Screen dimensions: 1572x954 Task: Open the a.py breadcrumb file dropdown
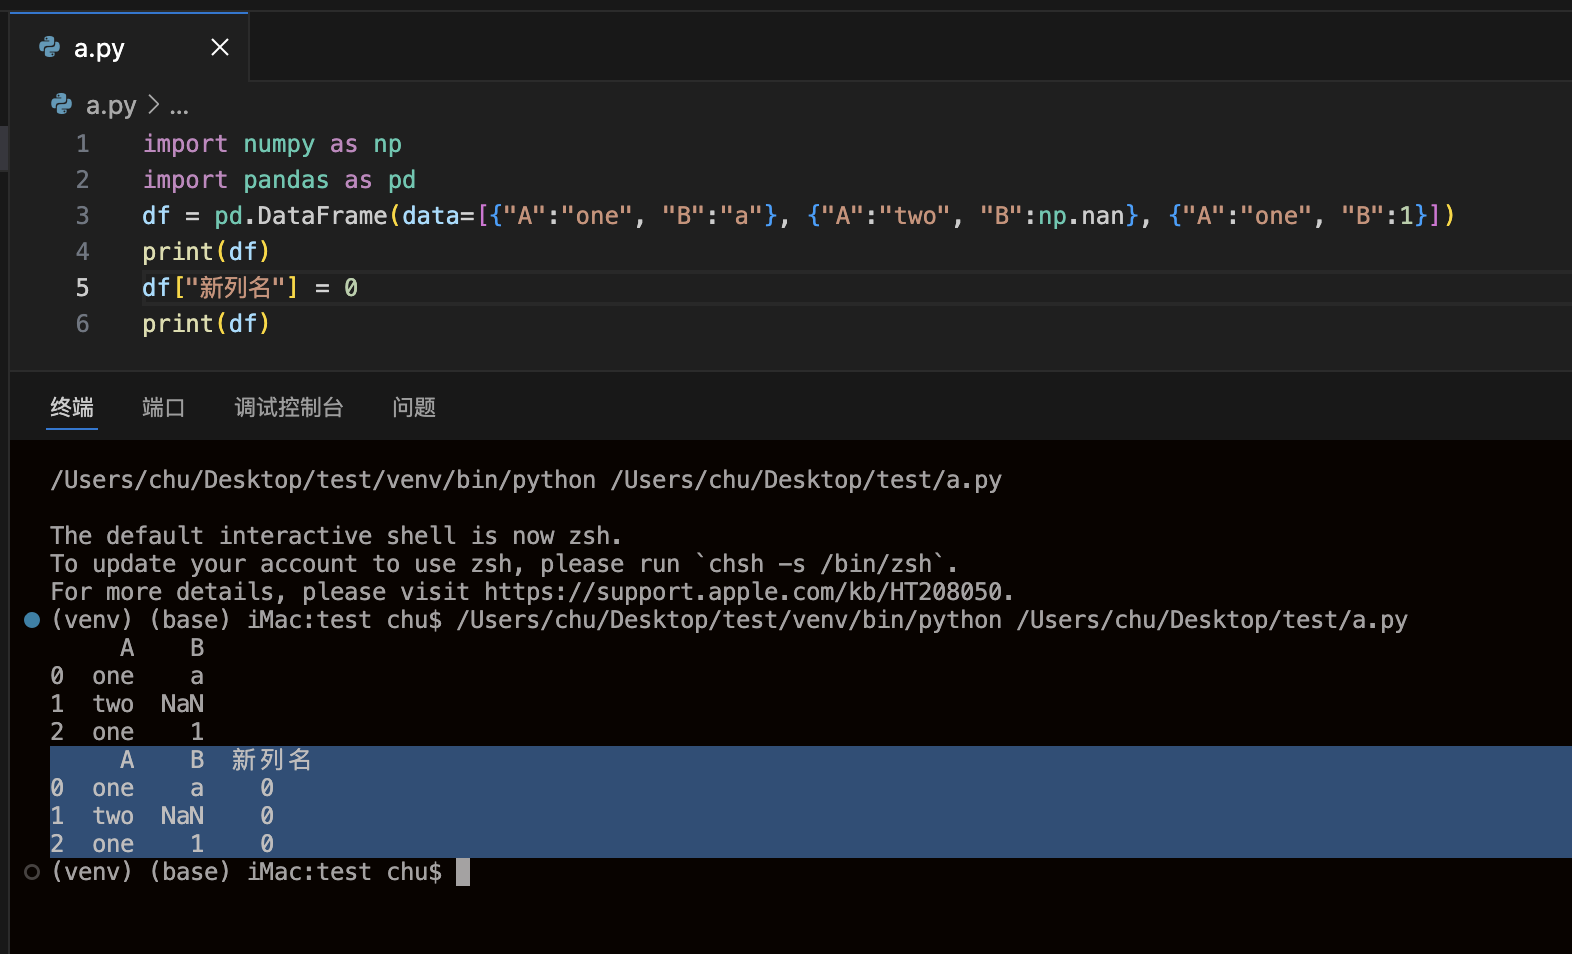[x=110, y=105]
